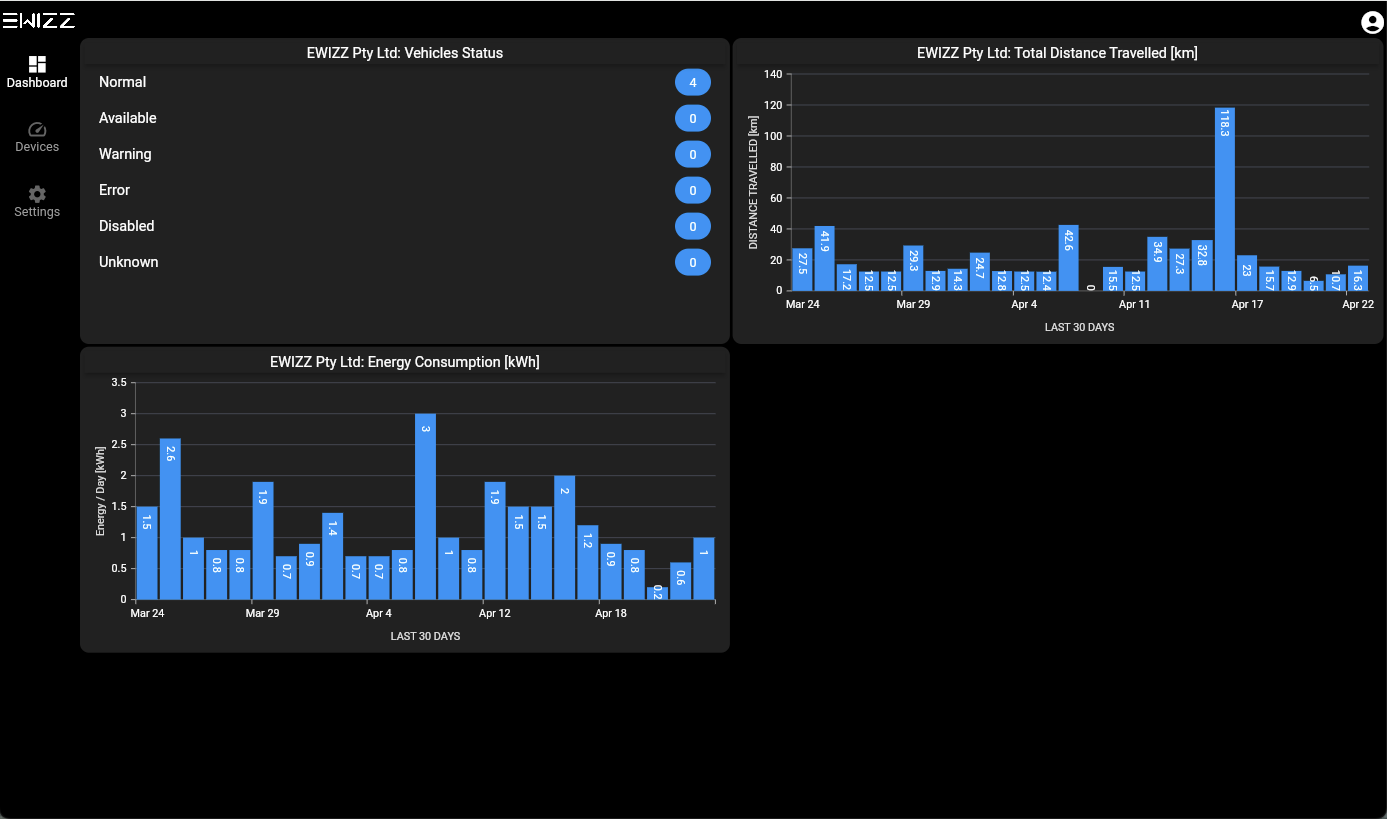Click the Disabled vehicles count badge

(693, 227)
